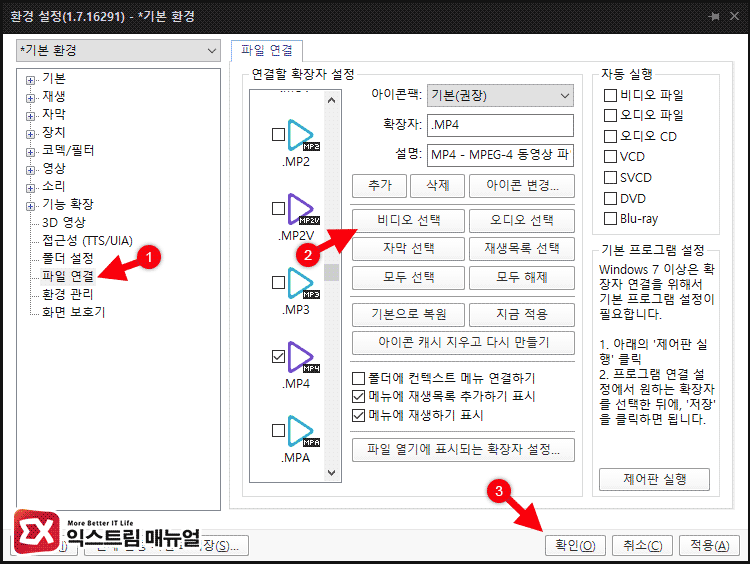Screen dimensions: 750x564
Task: Expand the 자막 tree node
Action: tap(30, 116)
